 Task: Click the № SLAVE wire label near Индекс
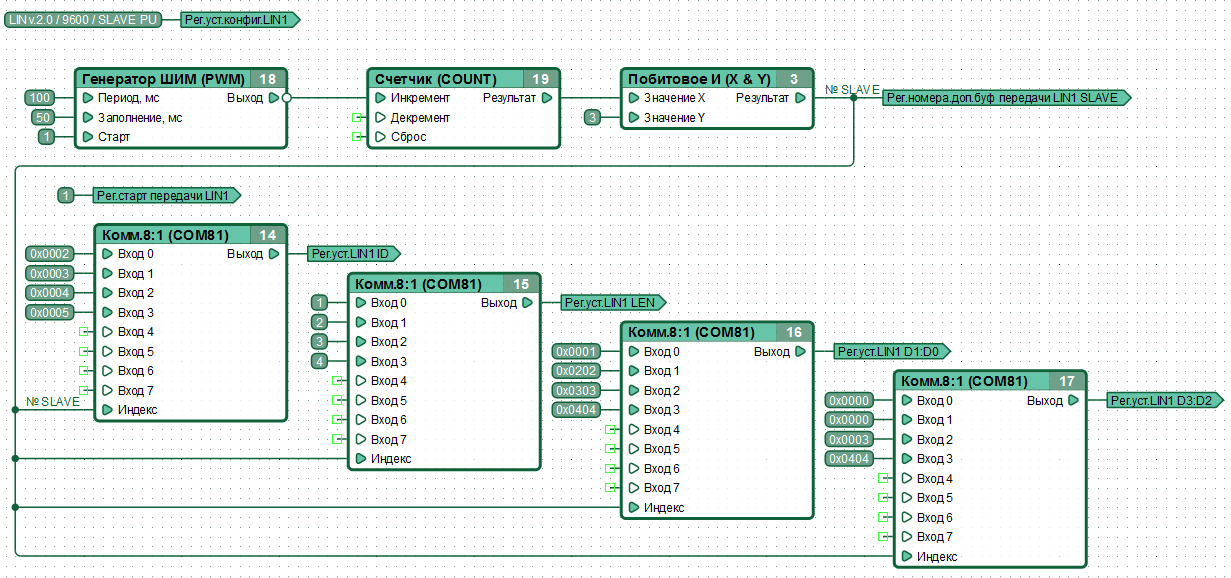click(52, 402)
